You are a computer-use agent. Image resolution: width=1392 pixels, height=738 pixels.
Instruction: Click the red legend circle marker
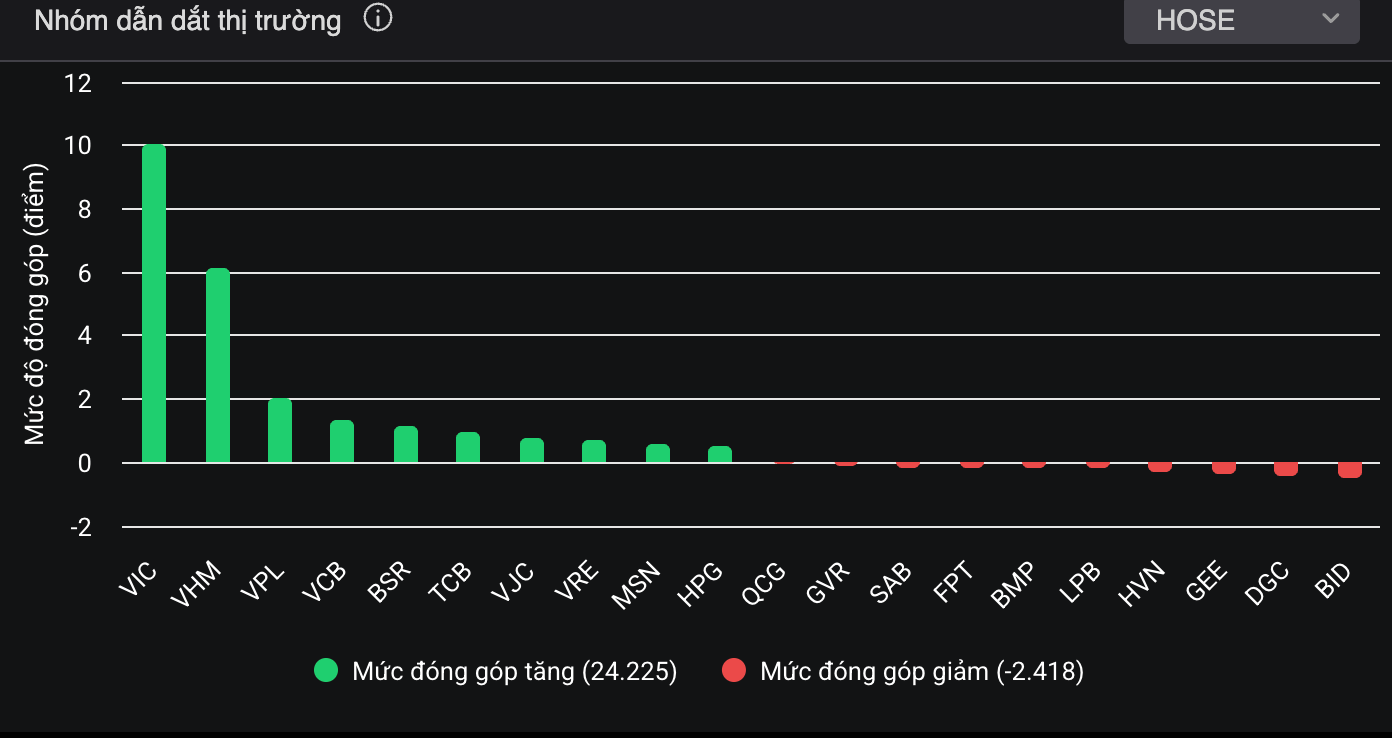pos(735,671)
